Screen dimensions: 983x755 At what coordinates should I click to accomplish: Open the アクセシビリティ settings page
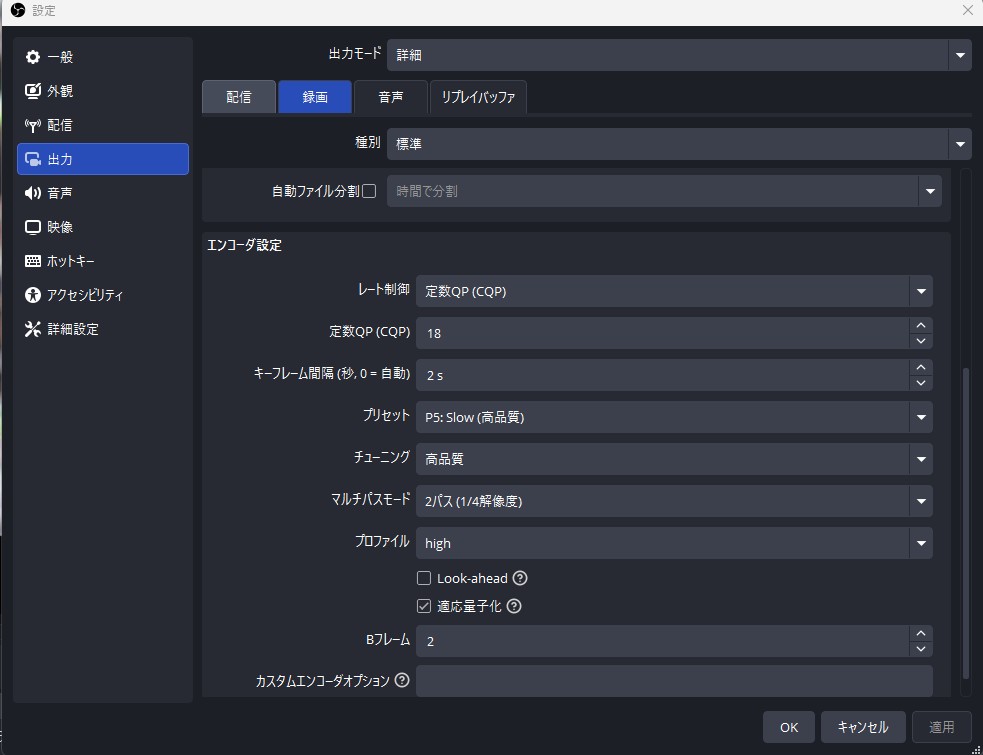coord(103,295)
